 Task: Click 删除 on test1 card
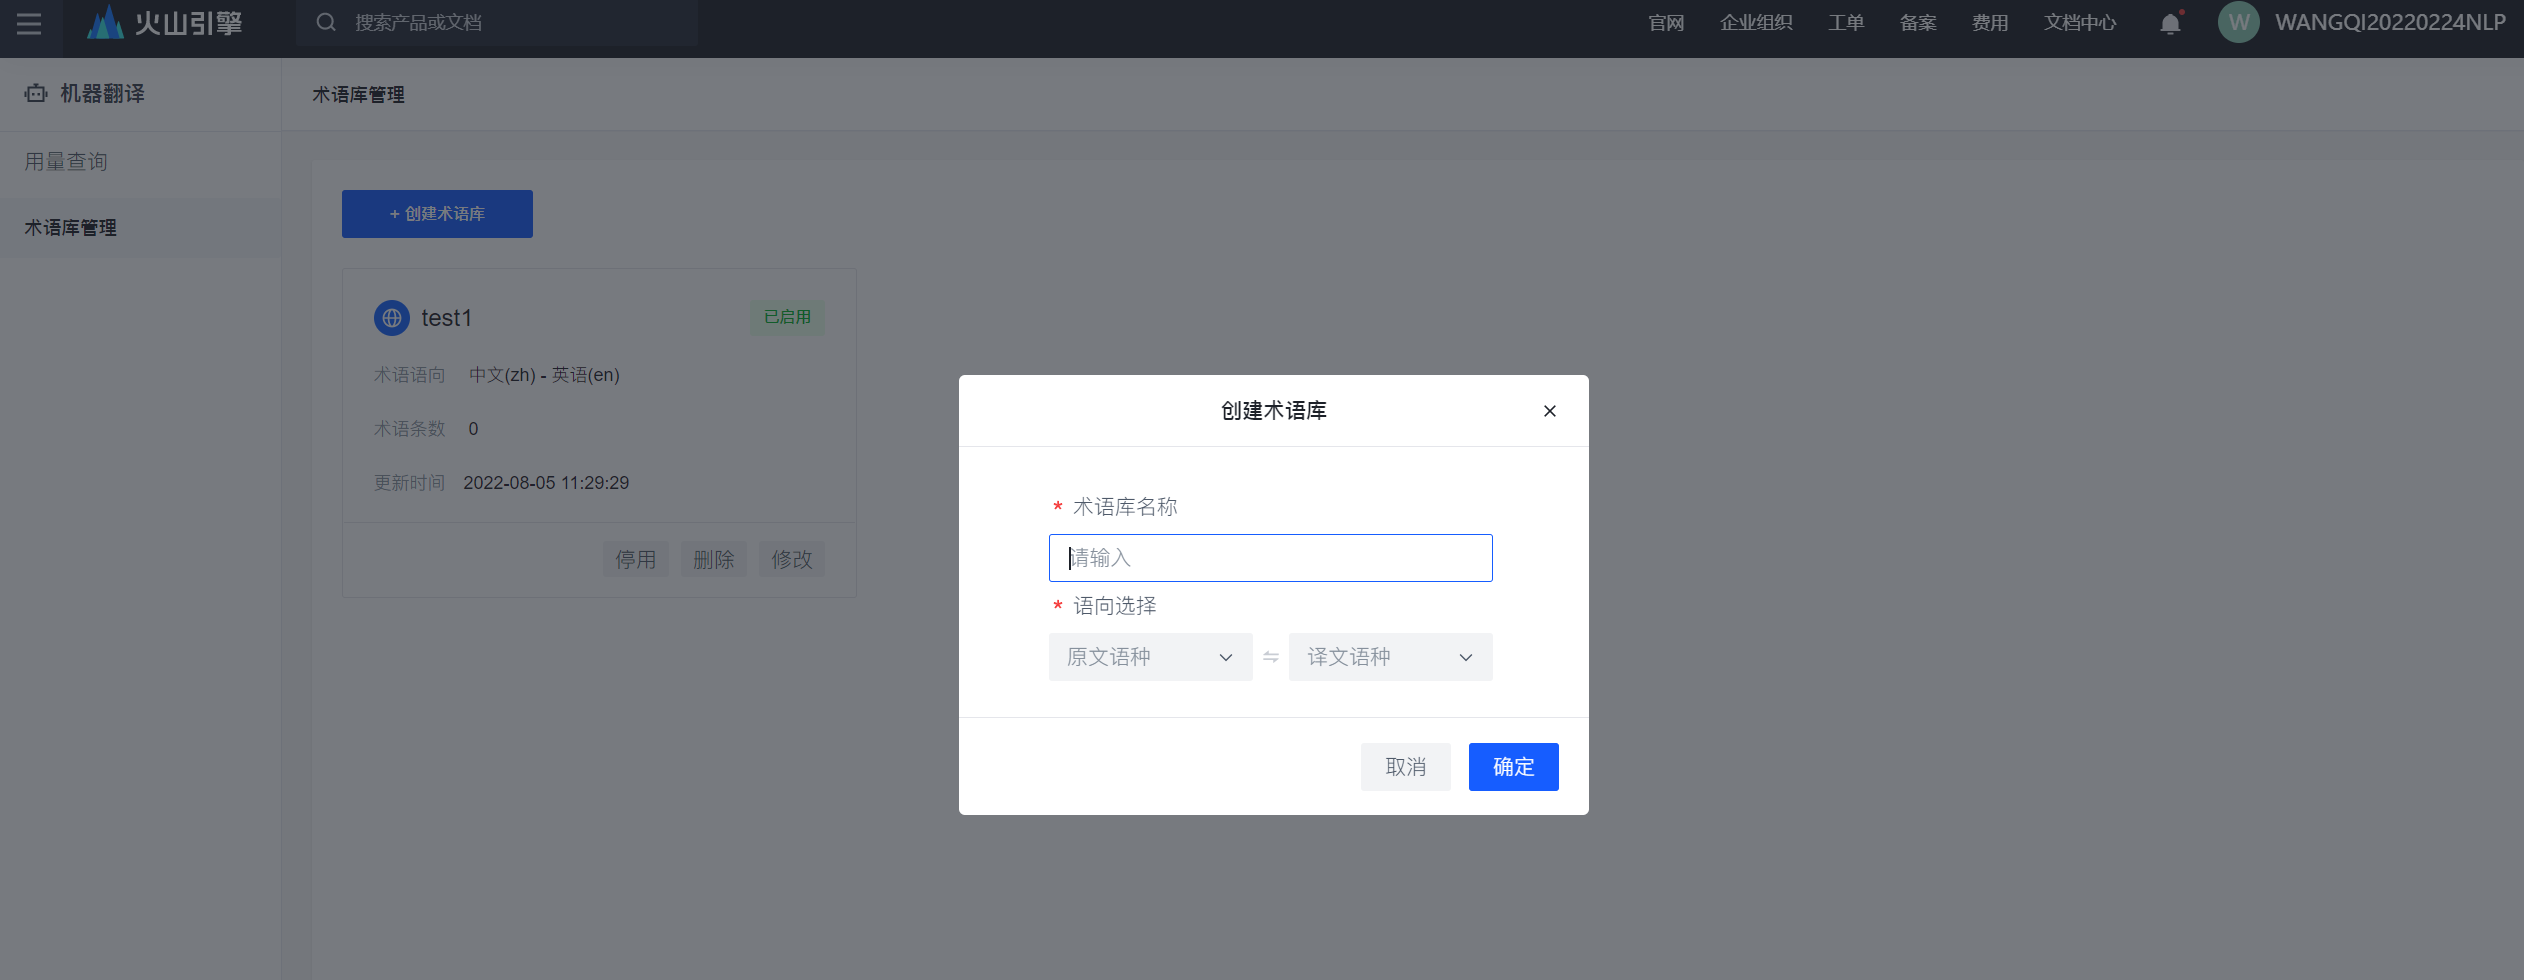click(x=714, y=559)
